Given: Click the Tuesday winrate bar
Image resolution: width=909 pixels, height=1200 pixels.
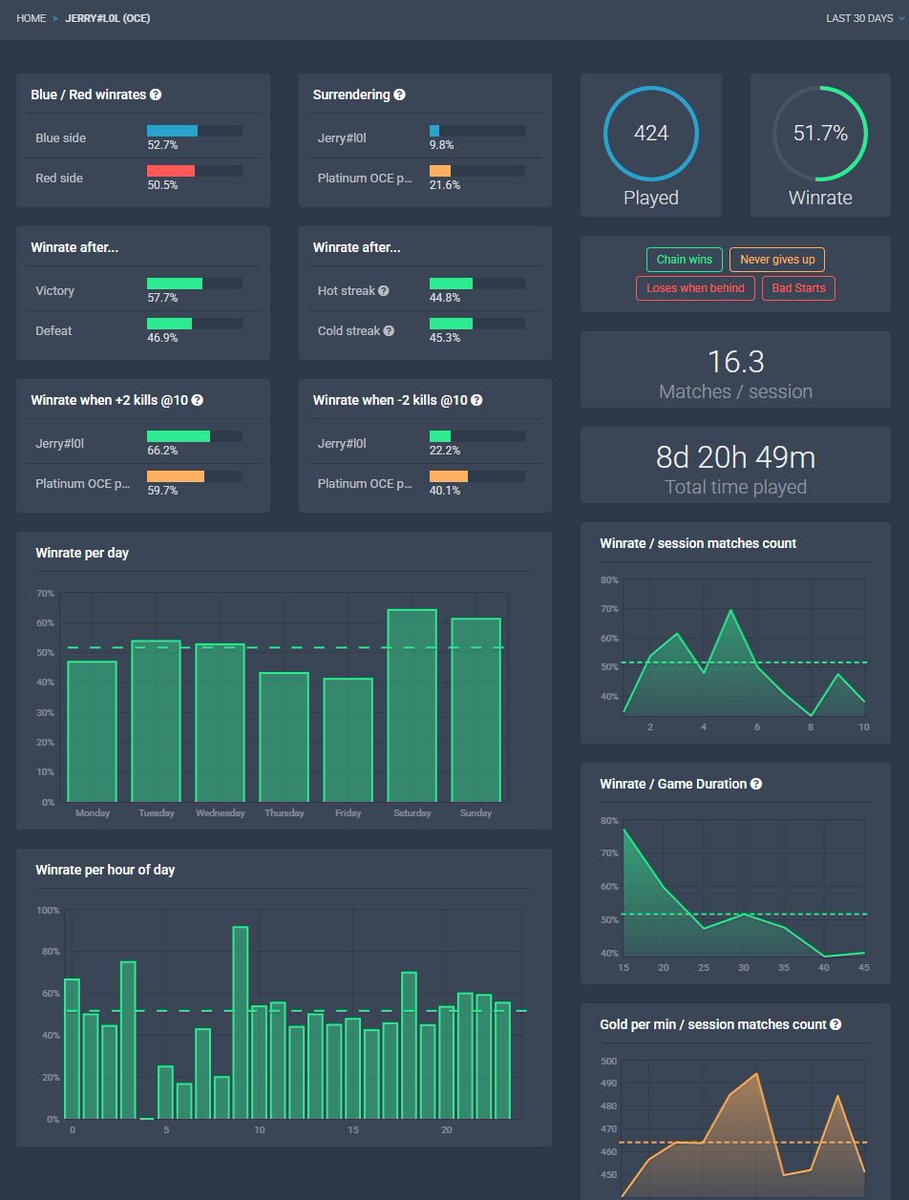Looking at the screenshot, I should click(x=156, y=721).
